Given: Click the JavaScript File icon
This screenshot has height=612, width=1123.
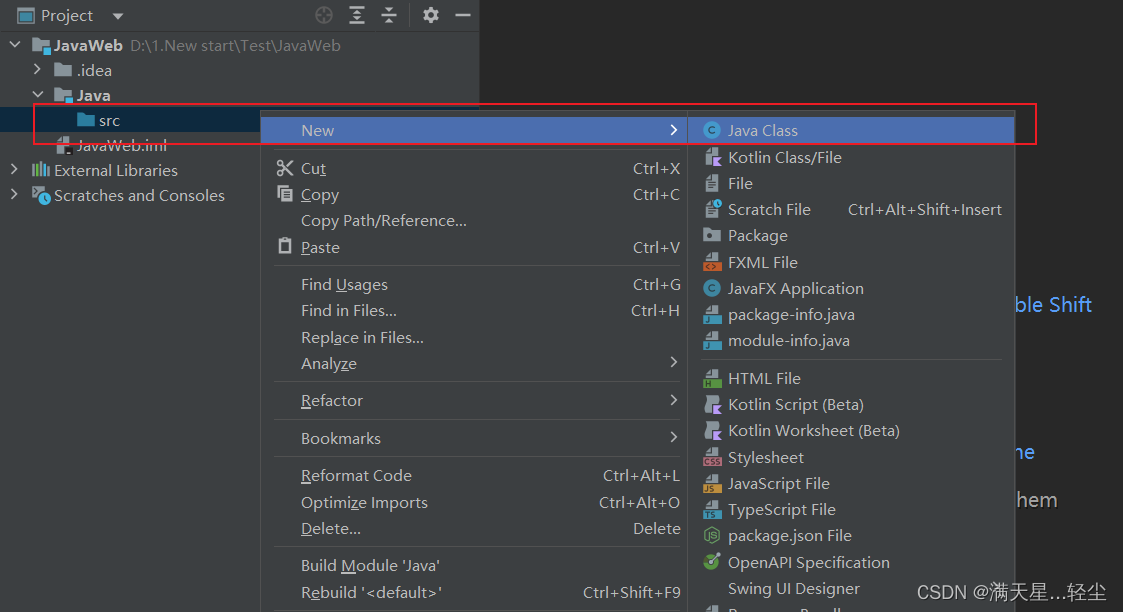Looking at the screenshot, I should [x=712, y=483].
